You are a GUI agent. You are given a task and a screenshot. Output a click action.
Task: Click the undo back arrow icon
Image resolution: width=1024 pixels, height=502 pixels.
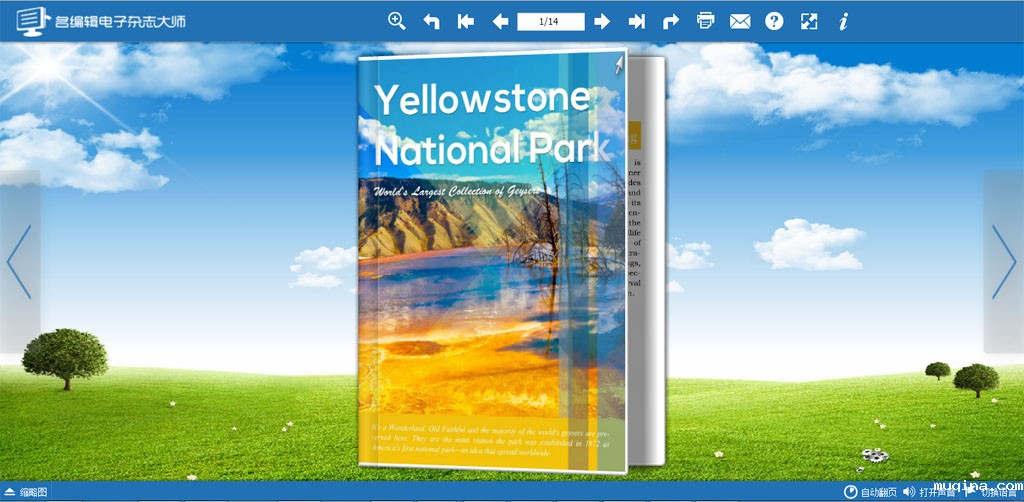pos(431,21)
